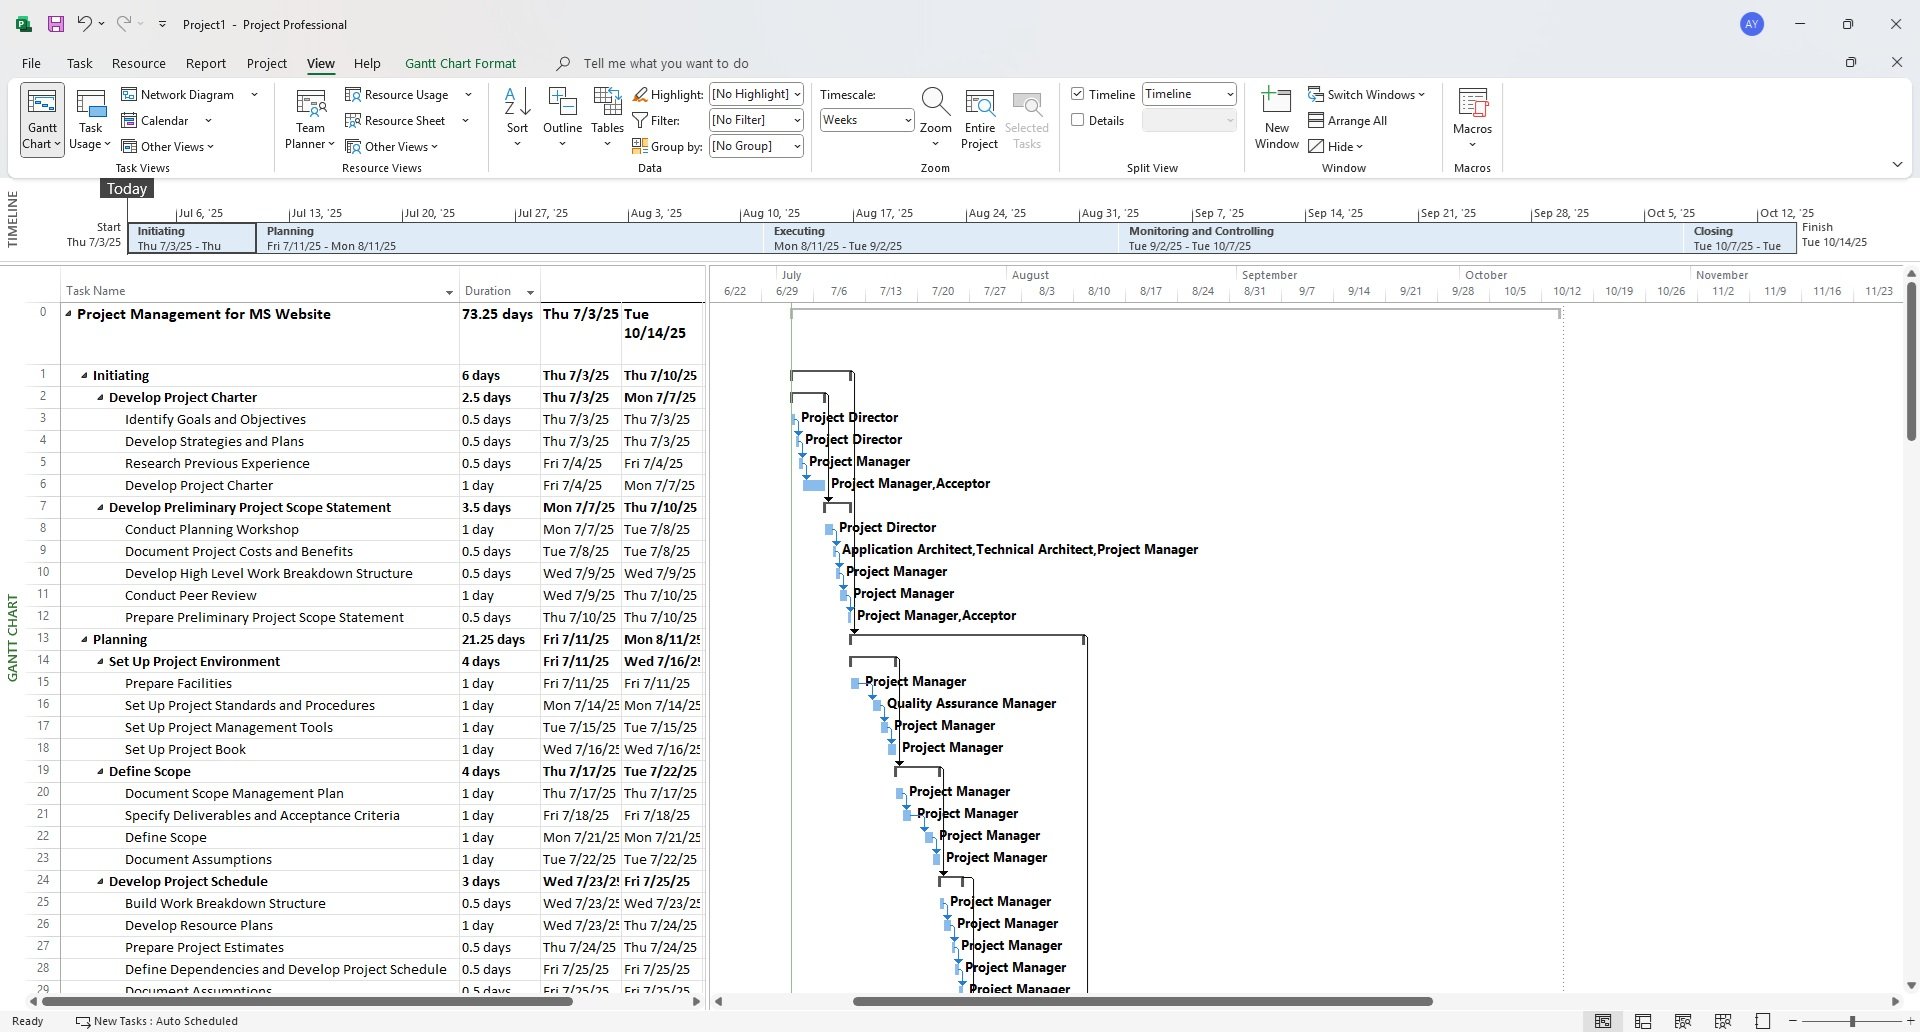Select the Conduct Peer Review task row

(x=365, y=596)
